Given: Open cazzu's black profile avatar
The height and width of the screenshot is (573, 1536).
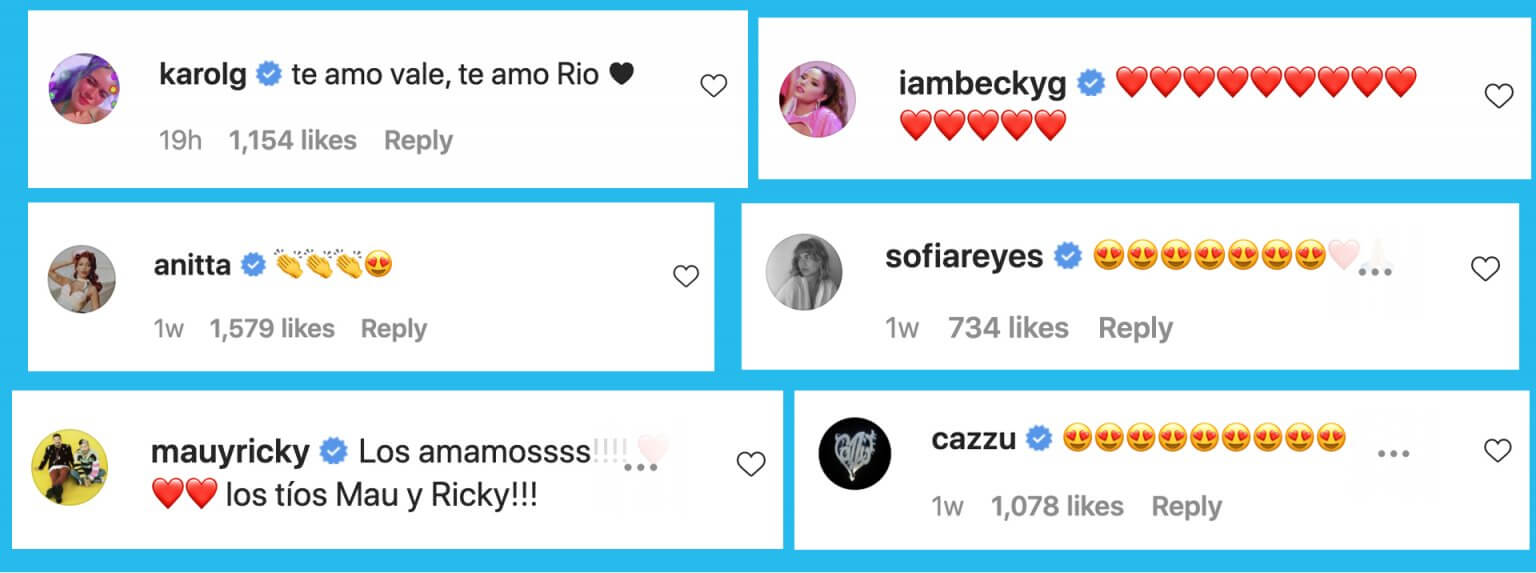Looking at the screenshot, I should click(855, 452).
